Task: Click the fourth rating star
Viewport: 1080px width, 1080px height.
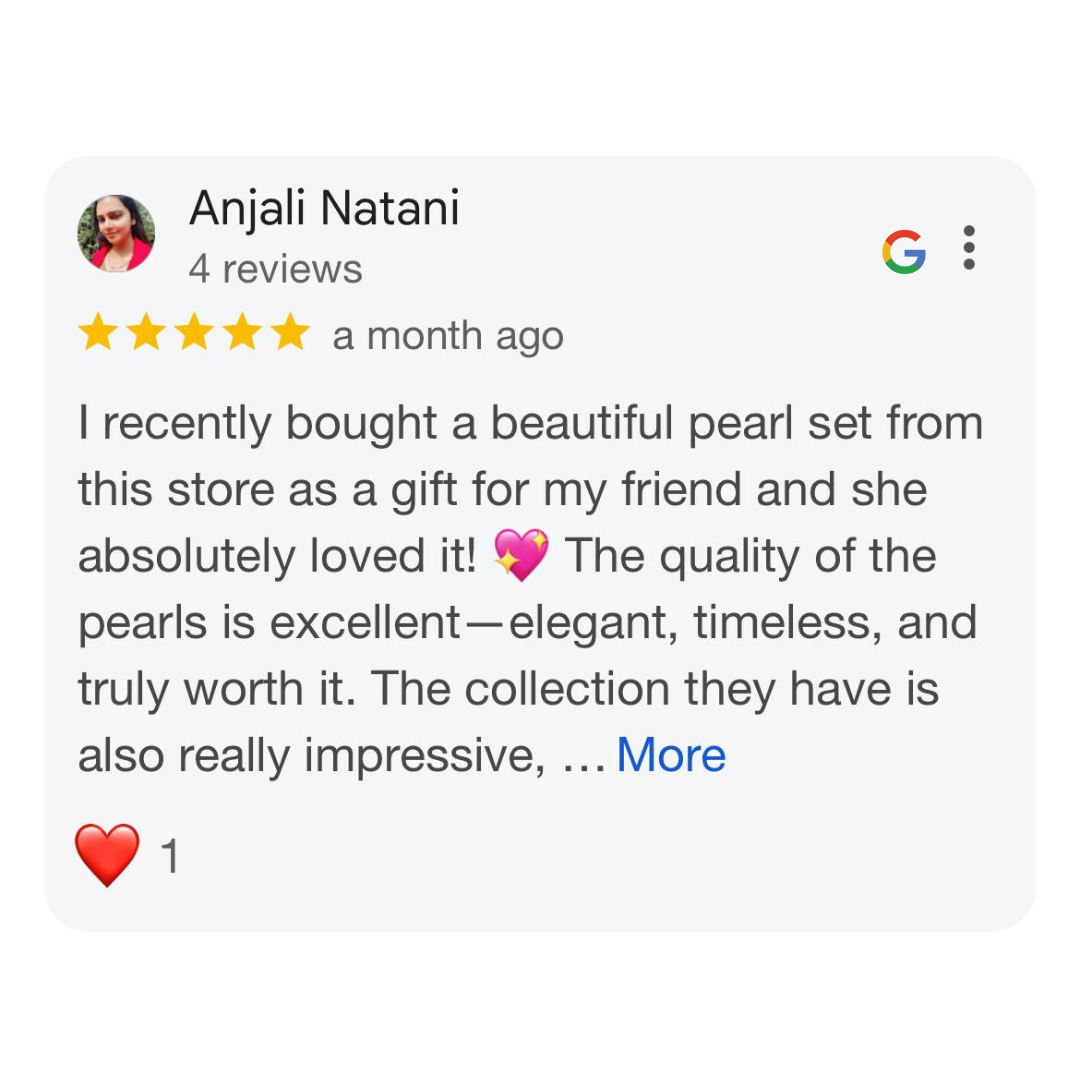Action: pos(242,332)
